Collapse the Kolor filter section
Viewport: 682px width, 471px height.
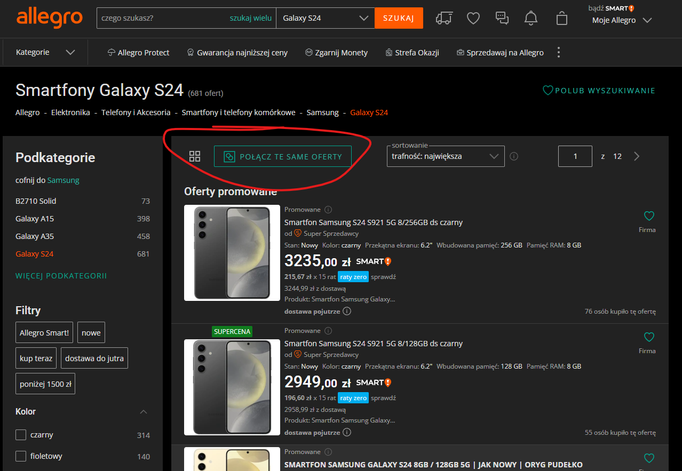[142, 412]
